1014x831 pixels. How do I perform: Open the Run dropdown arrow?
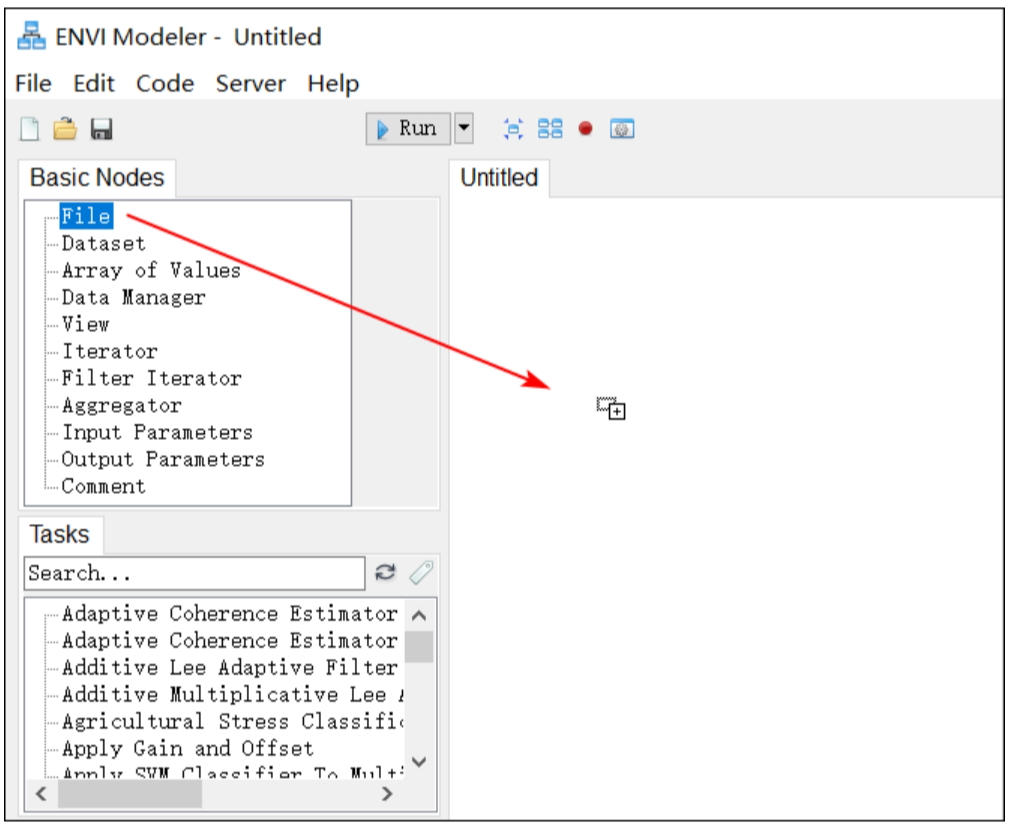[464, 128]
